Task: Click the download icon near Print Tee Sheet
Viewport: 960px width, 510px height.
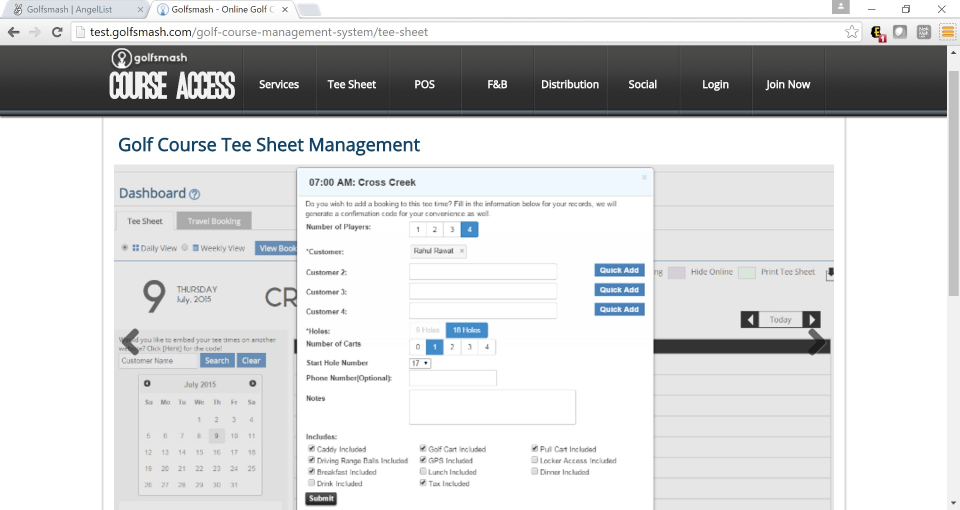Action: pyautogui.click(x=830, y=273)
